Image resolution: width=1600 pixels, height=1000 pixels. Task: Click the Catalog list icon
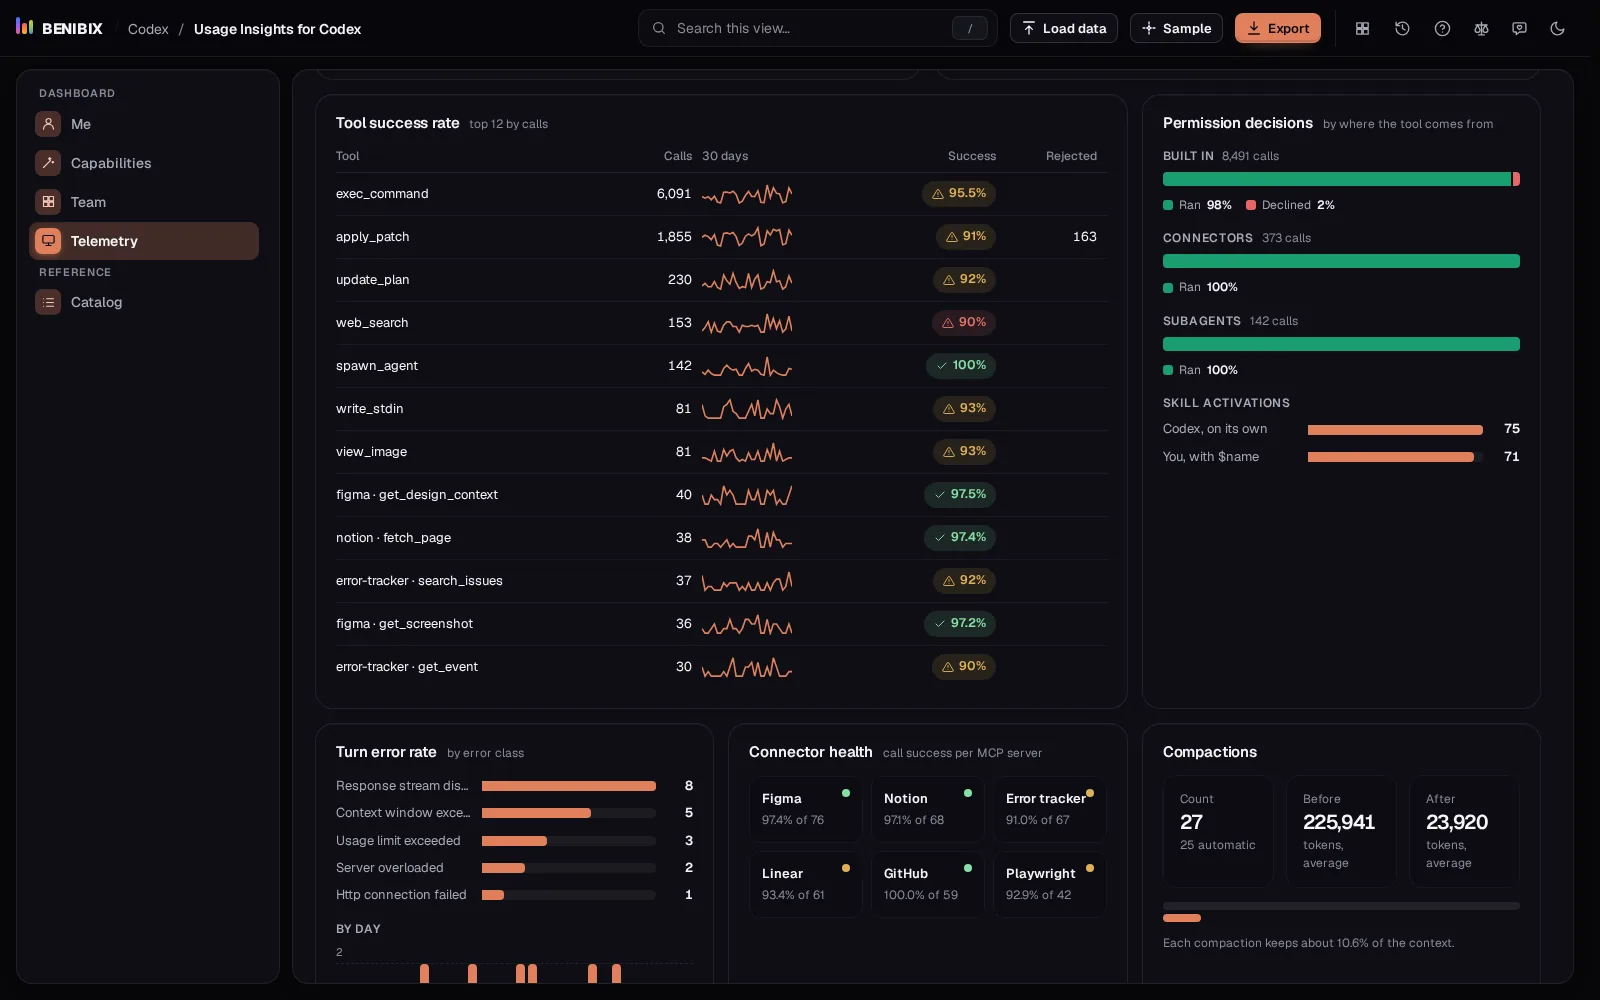coord(48,302)
